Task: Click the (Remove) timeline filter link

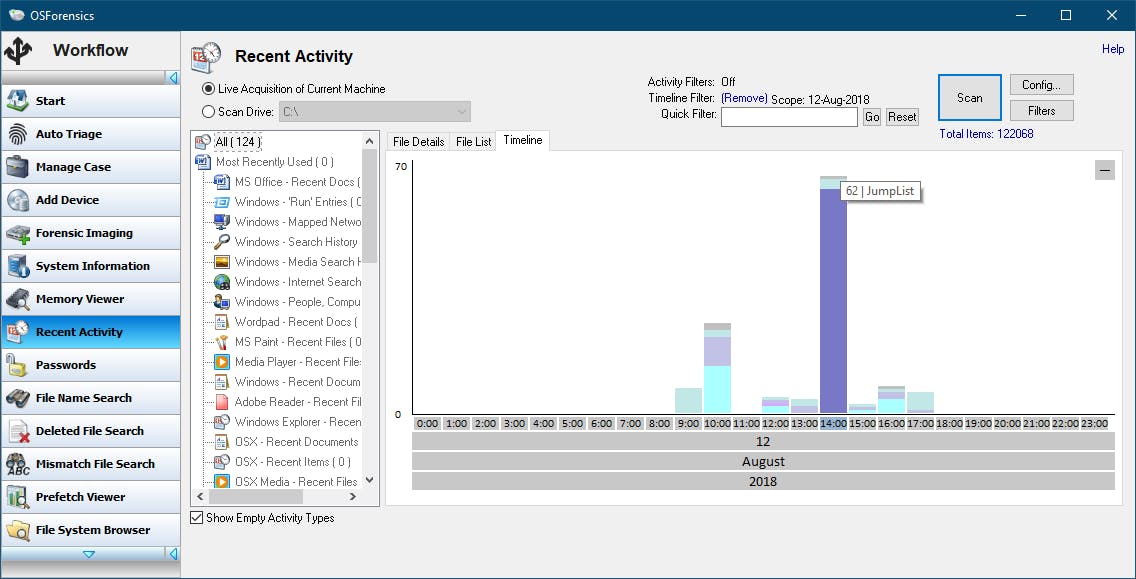Action: tap(744, 98)
